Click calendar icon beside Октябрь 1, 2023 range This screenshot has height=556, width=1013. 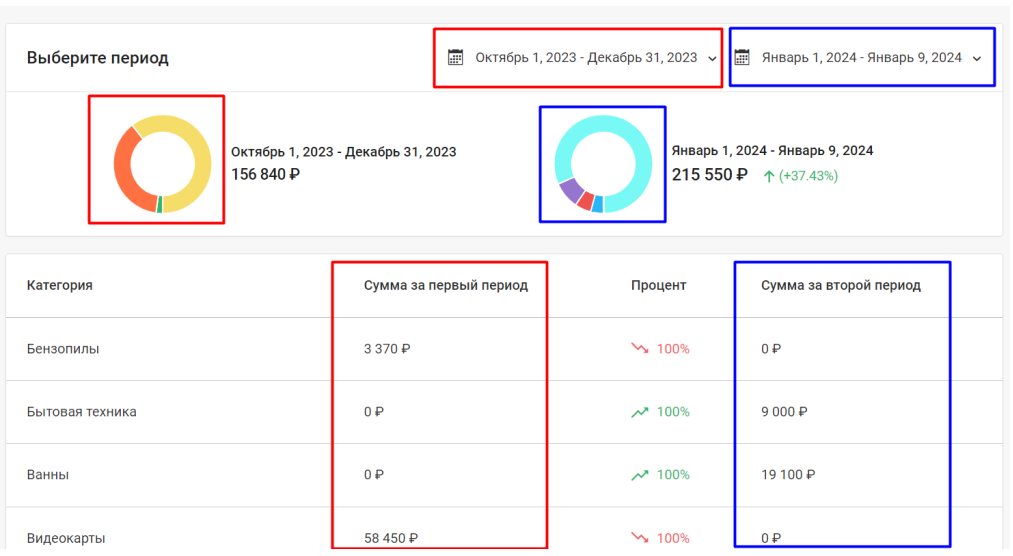455,57
